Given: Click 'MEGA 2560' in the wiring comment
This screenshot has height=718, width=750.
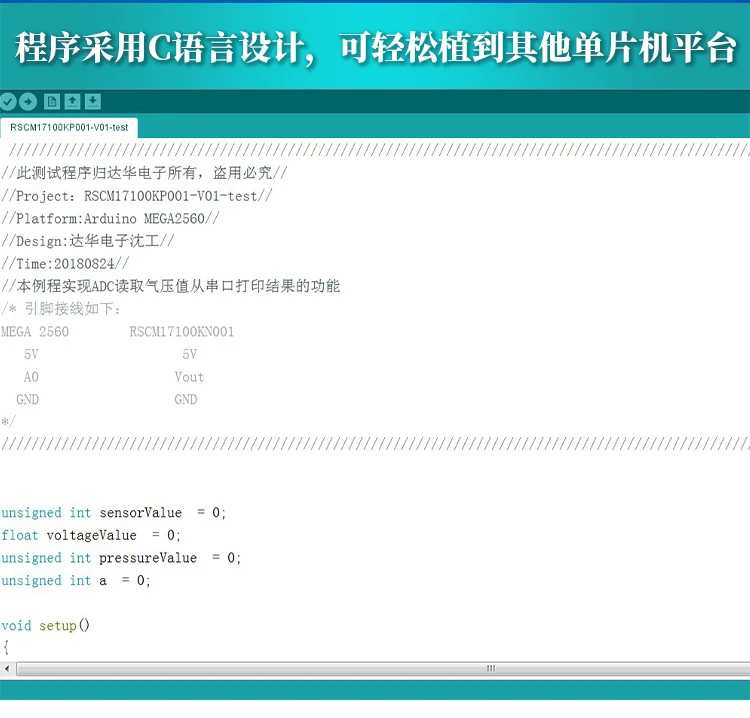Looking at the screenshot, I should pyautogui.click(x=35, y=331).
